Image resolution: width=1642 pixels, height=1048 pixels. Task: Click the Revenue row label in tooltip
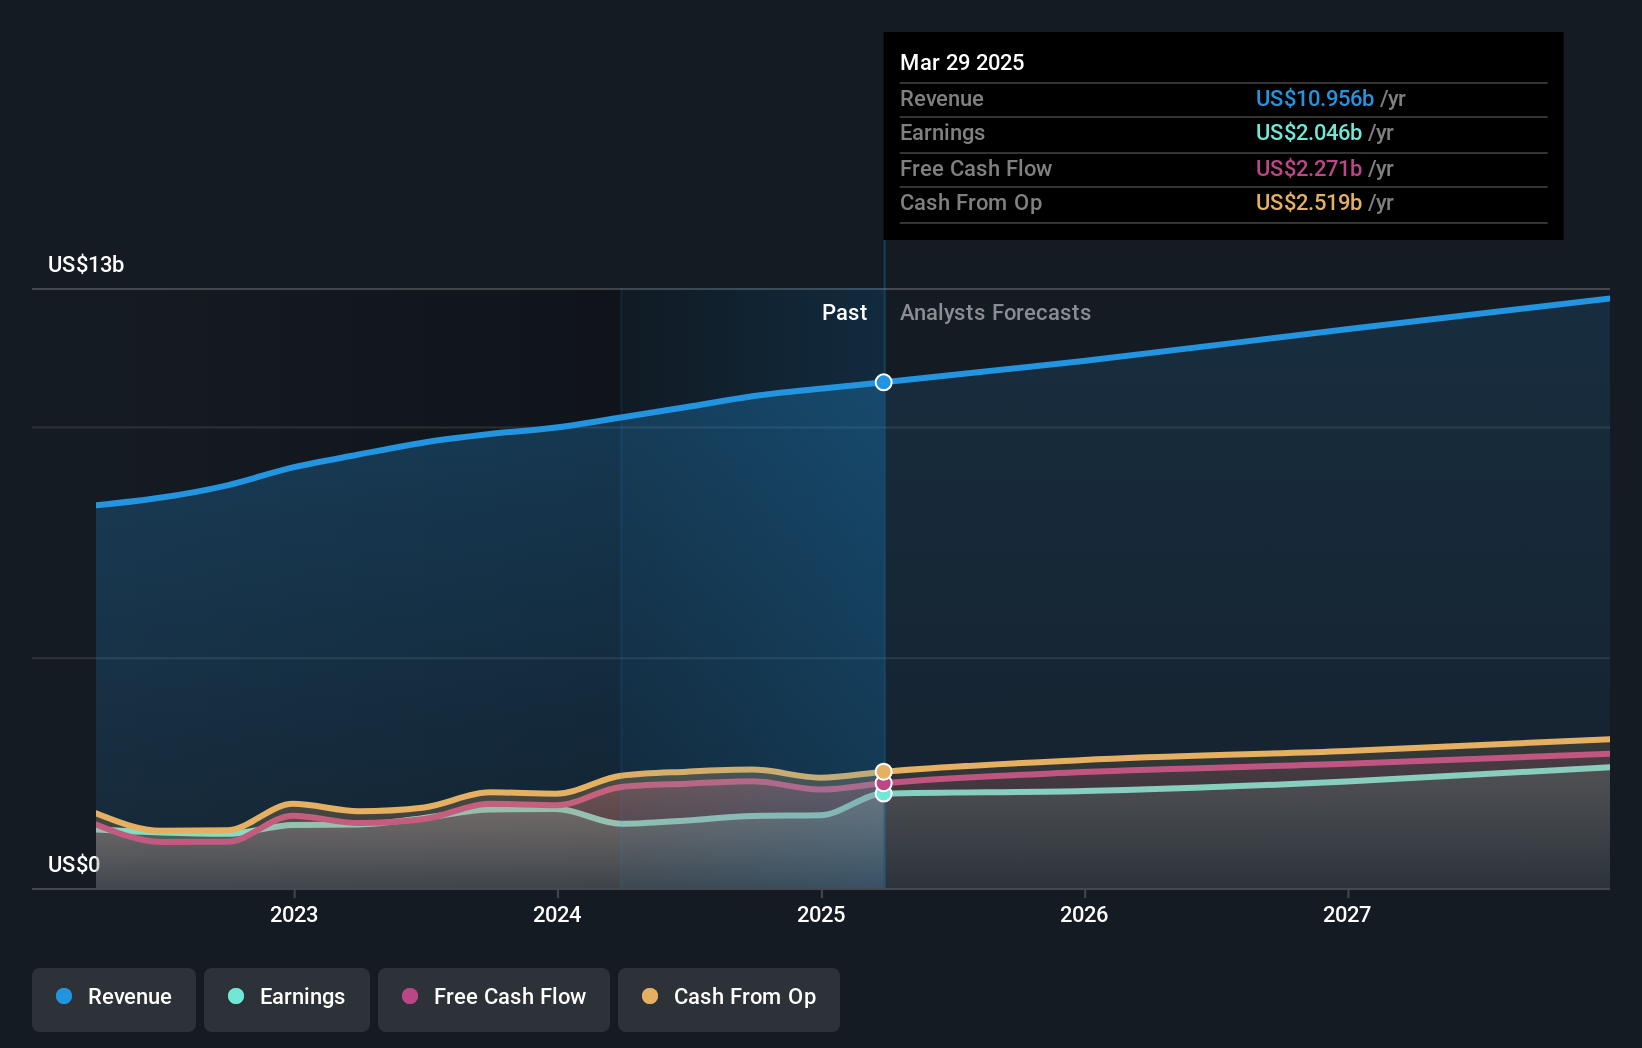(x=941, y=98)
